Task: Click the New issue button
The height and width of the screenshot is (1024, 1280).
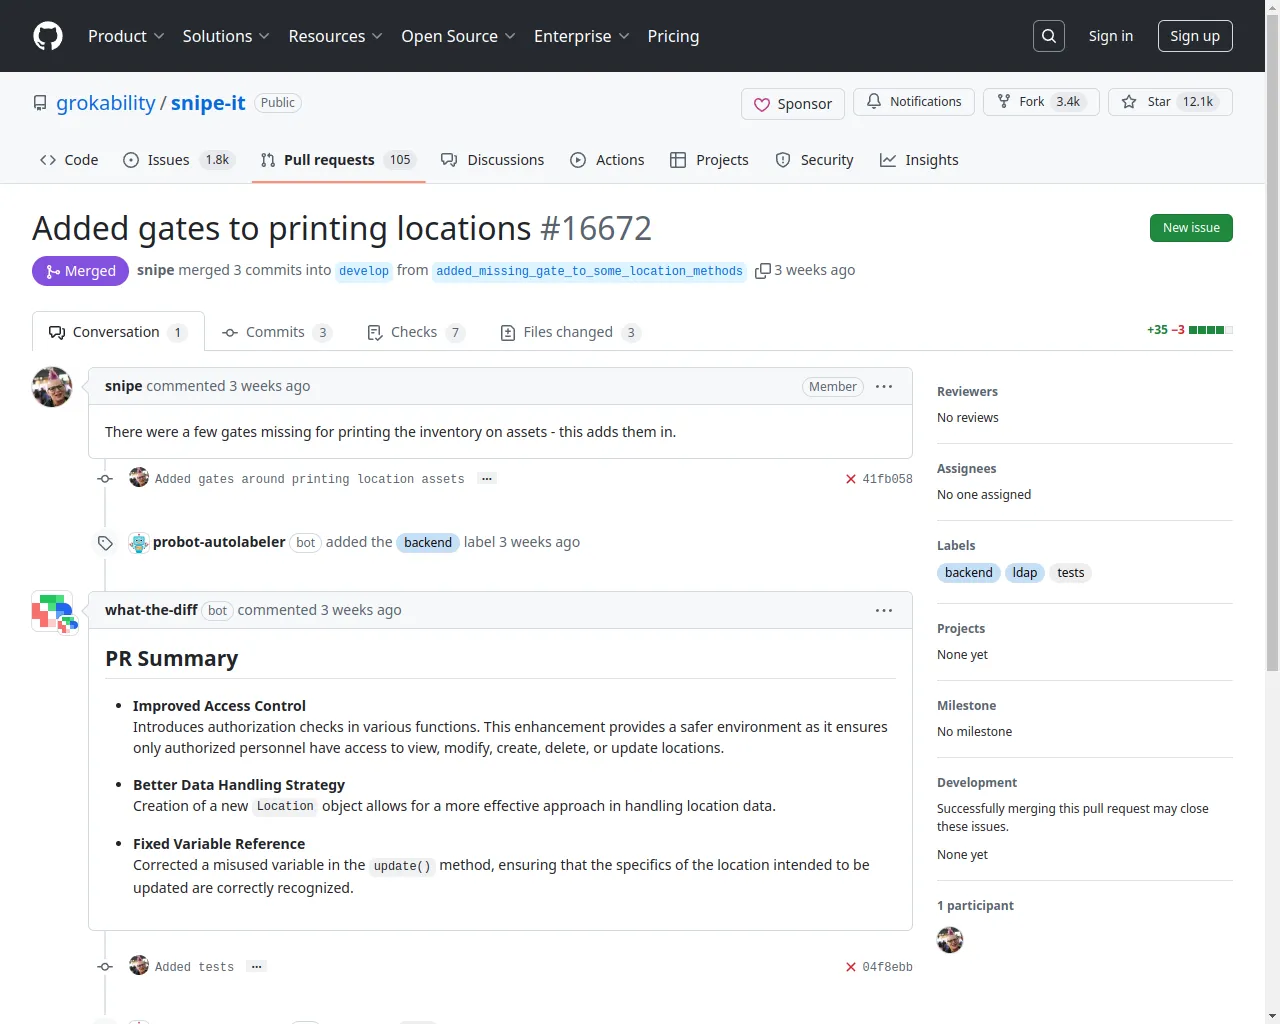Action: click(x=1191, y=228)
